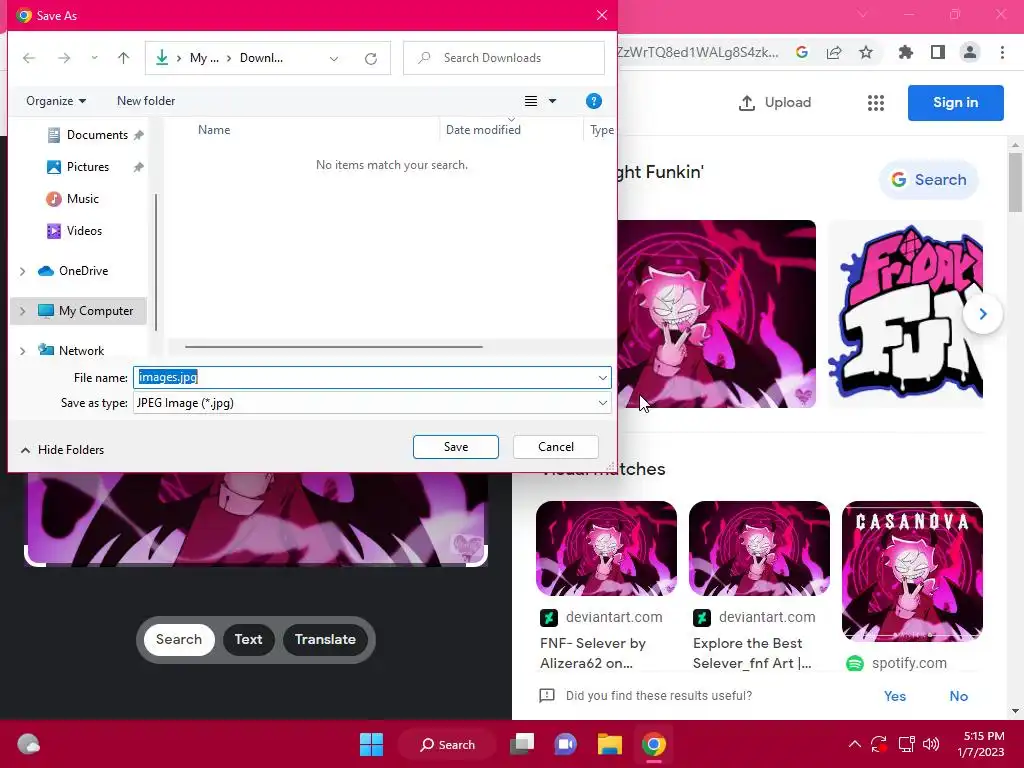This screenshot has height=768, width=1024.
Task: Open FNF- Selever deviantart result
Action: tap(605, 585)
